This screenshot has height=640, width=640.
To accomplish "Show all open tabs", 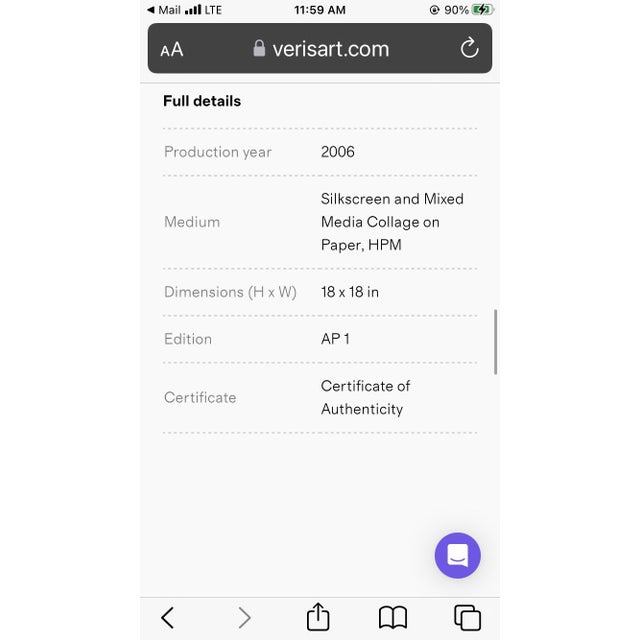I will tap(467, 617).
